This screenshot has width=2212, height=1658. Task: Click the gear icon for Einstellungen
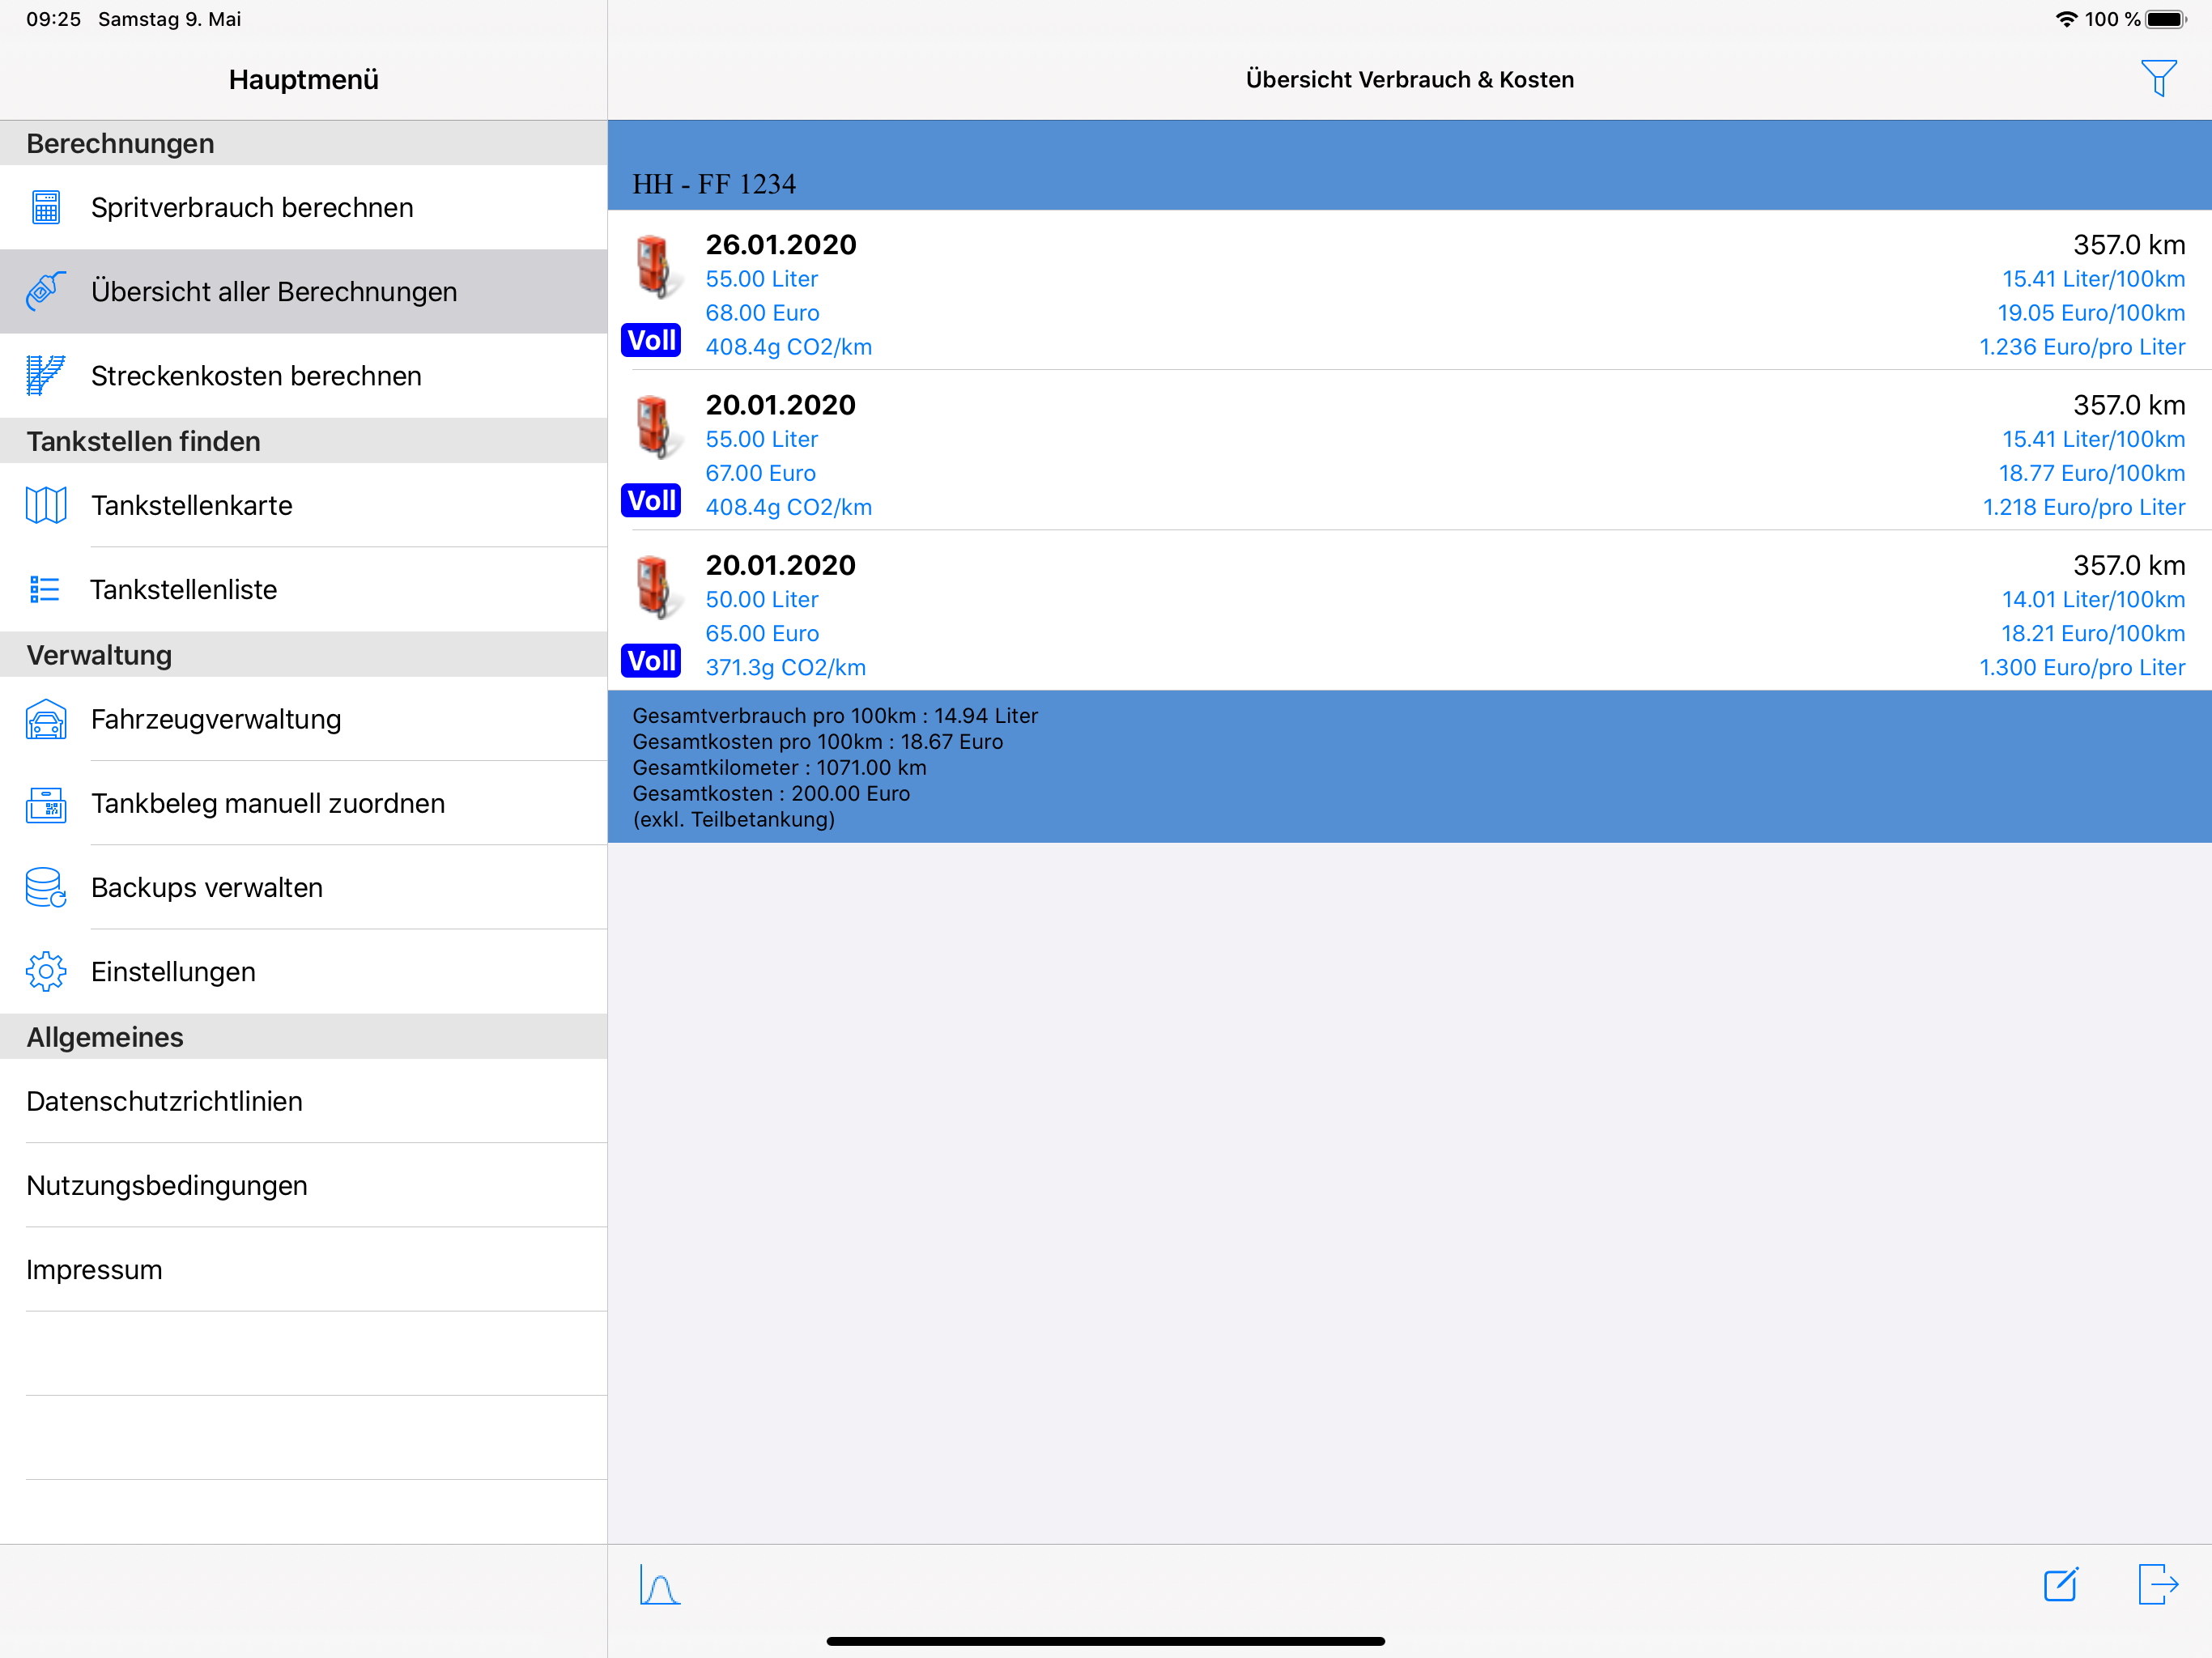(x=46, y=971)
